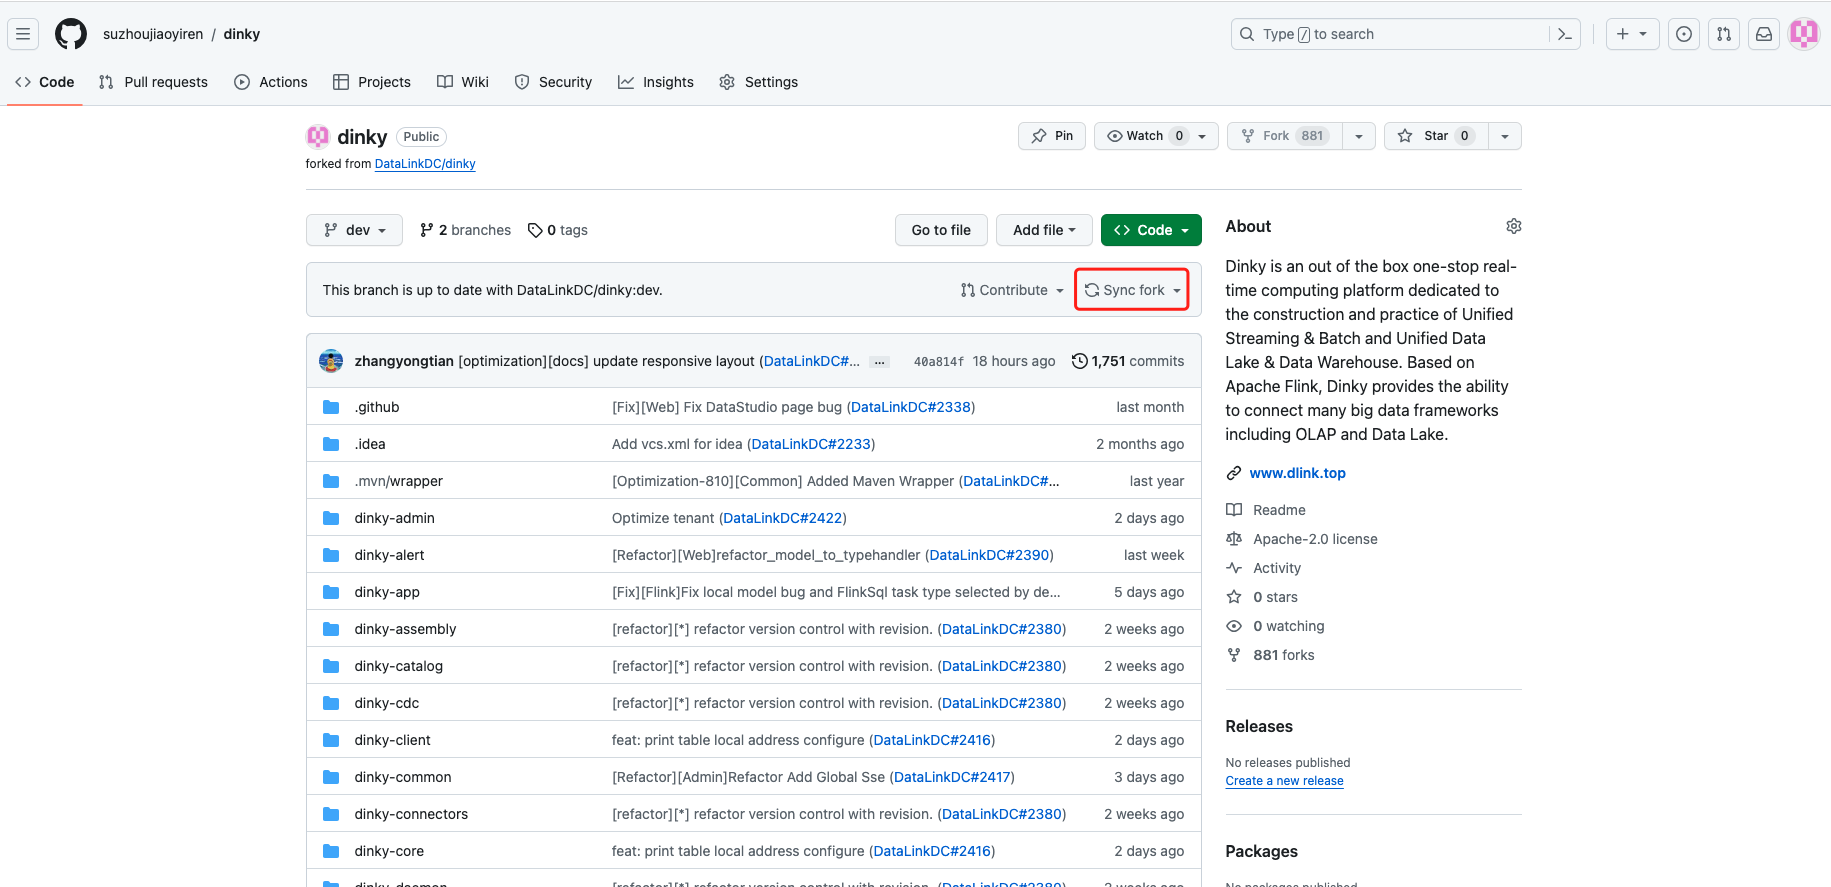The image size is (1831, 887).
Task: Click the dinky-app folder icon
Action: tap(331, 592)
